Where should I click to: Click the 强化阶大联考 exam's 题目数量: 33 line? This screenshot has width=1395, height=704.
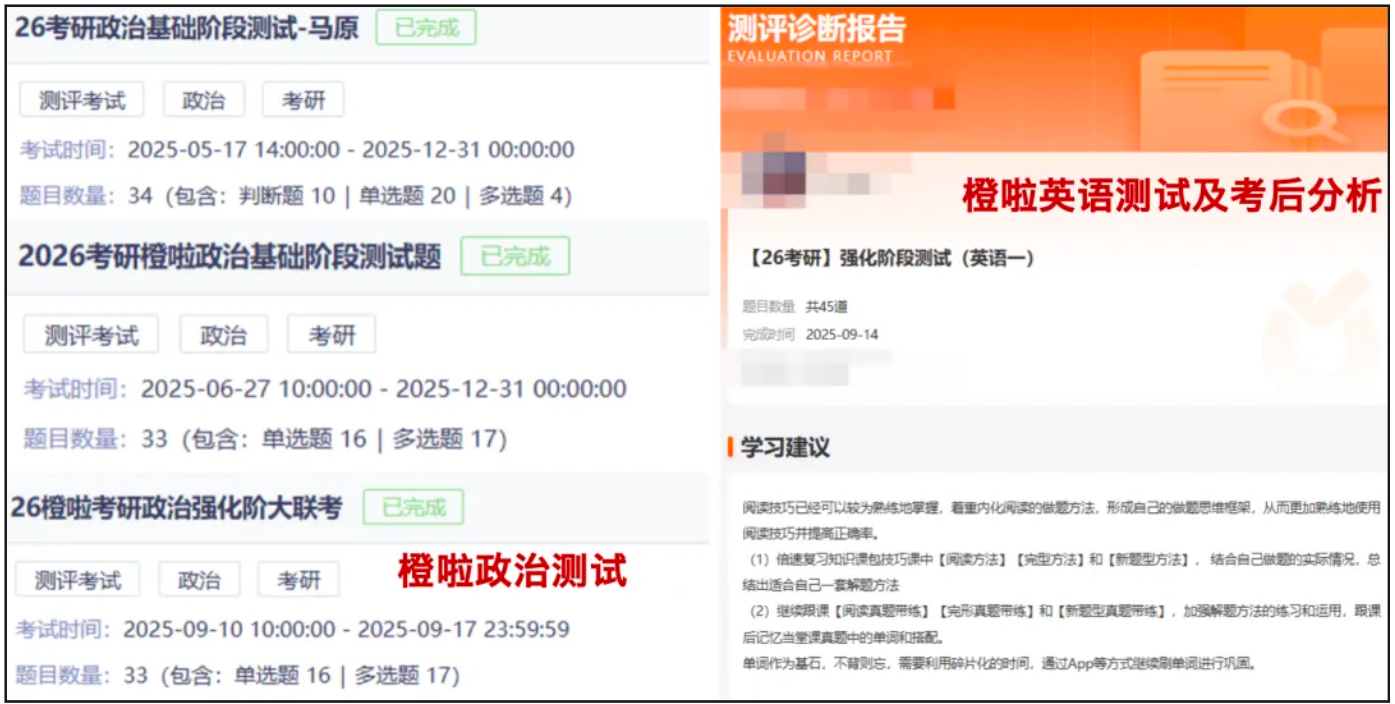coord(237,676)
